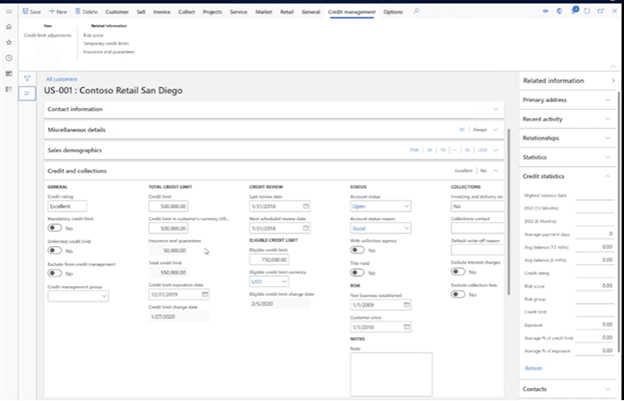The image size is (624, 401).
Task: Open calendar for Credit limit expiration date
Action: pos(205,294)
